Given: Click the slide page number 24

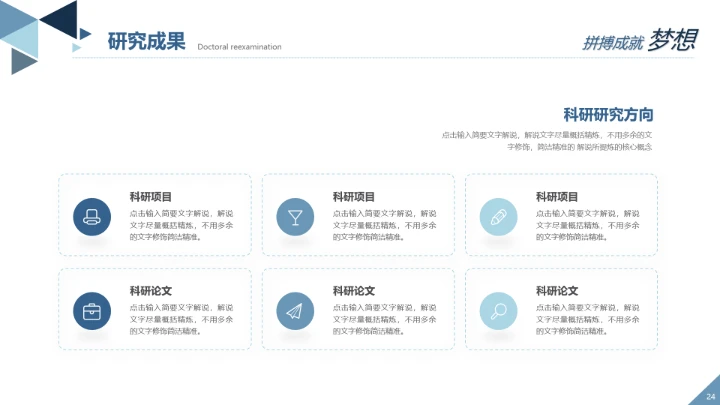Looking at the screenshot, I should pyautogui.click(x=711, y=397).
